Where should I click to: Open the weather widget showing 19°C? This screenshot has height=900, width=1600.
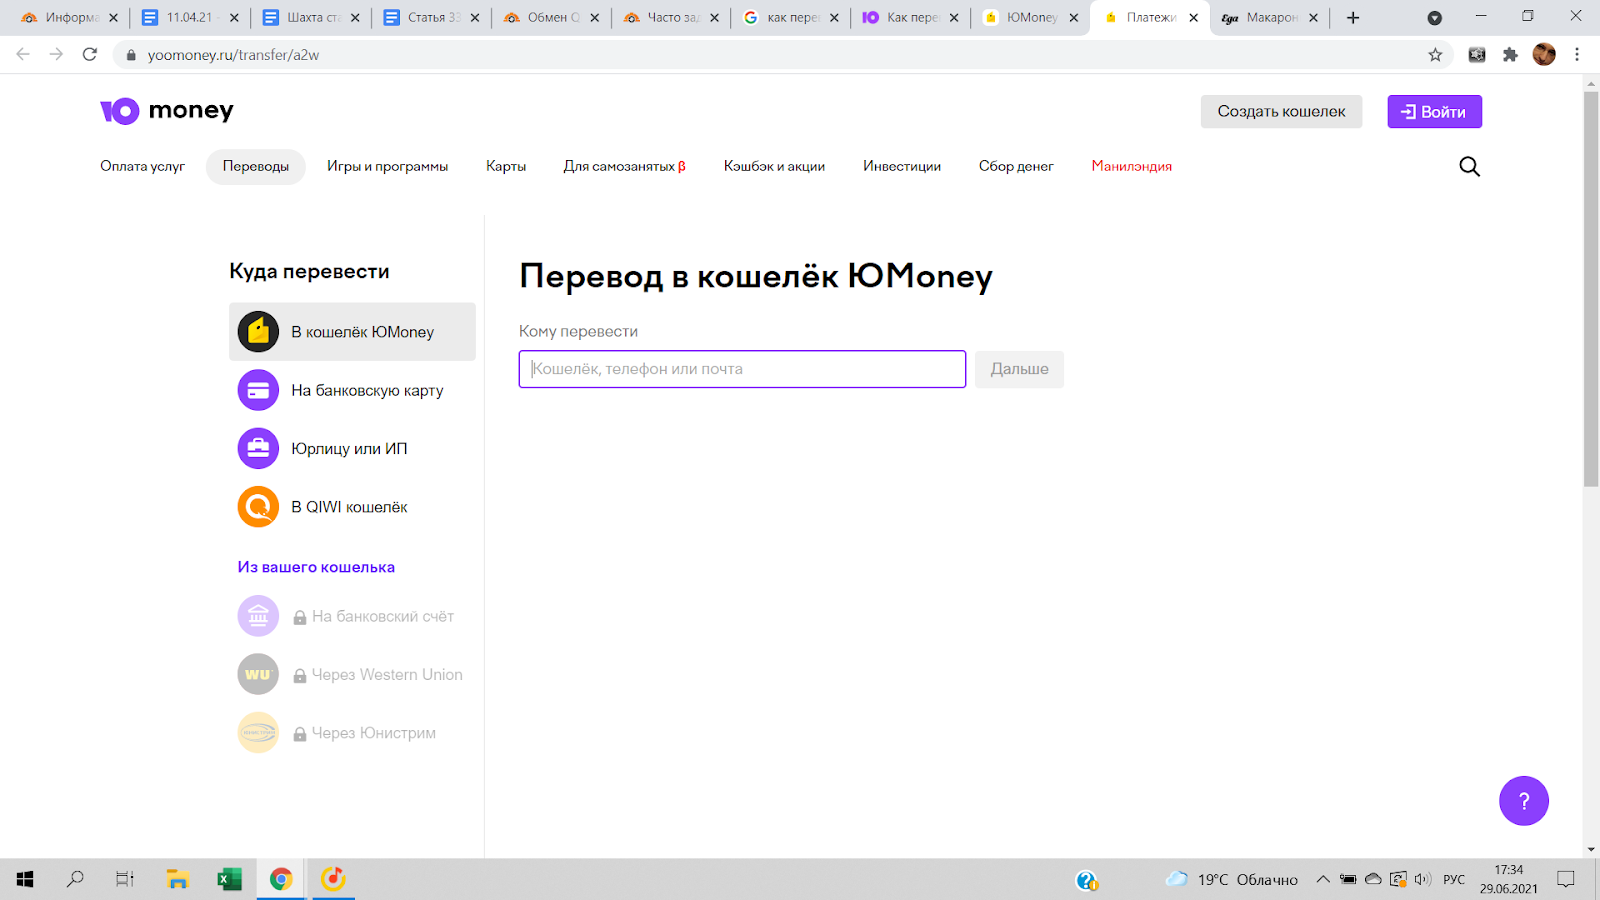click(1232, 879)
